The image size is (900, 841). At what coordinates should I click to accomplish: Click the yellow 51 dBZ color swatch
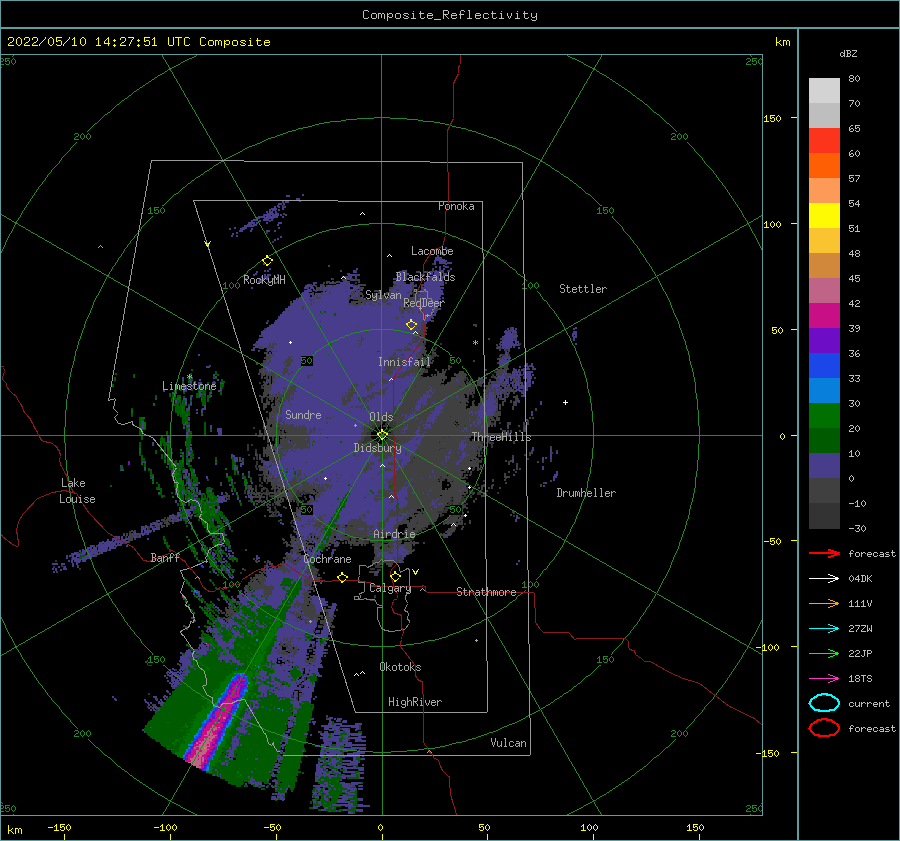pyautogui.click(x=824, y=215)
